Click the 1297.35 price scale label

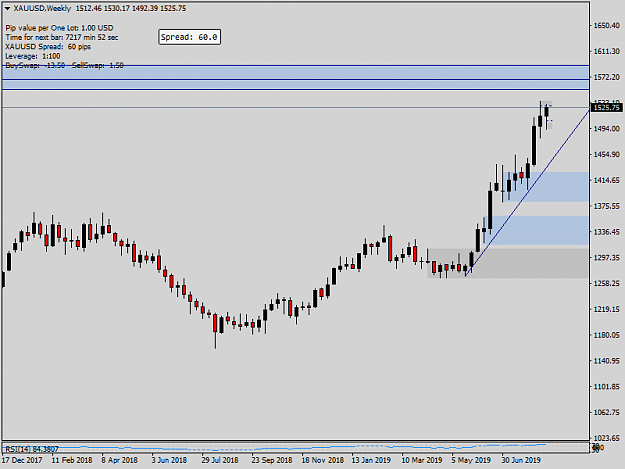[607, 258]
